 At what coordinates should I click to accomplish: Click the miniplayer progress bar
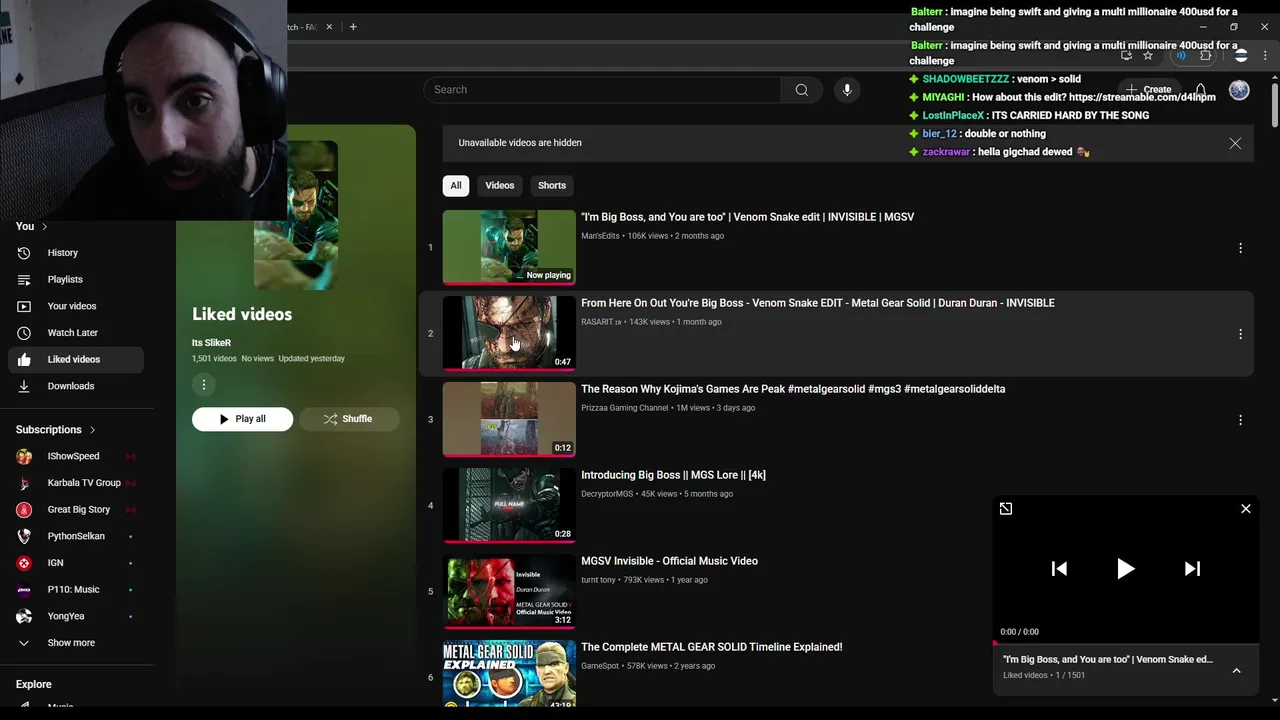point(1126,643)
